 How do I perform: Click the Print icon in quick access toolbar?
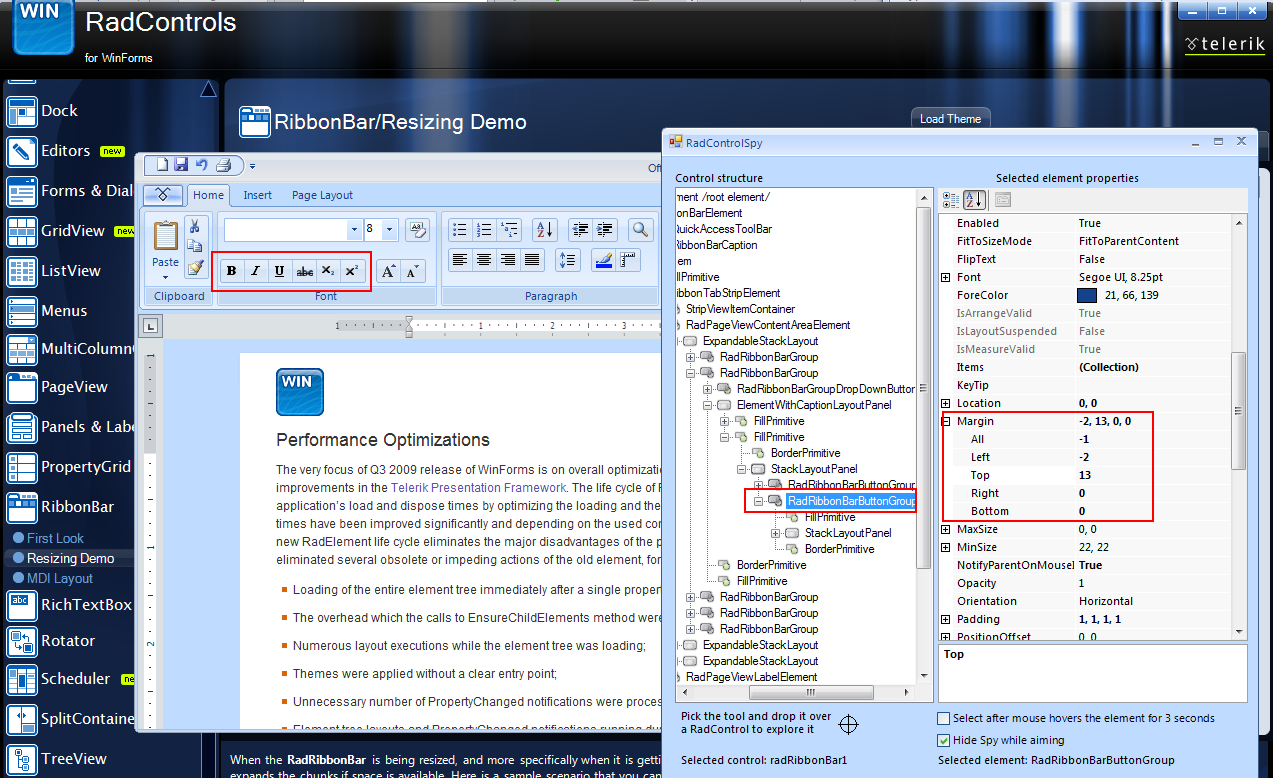pos(223,165)
